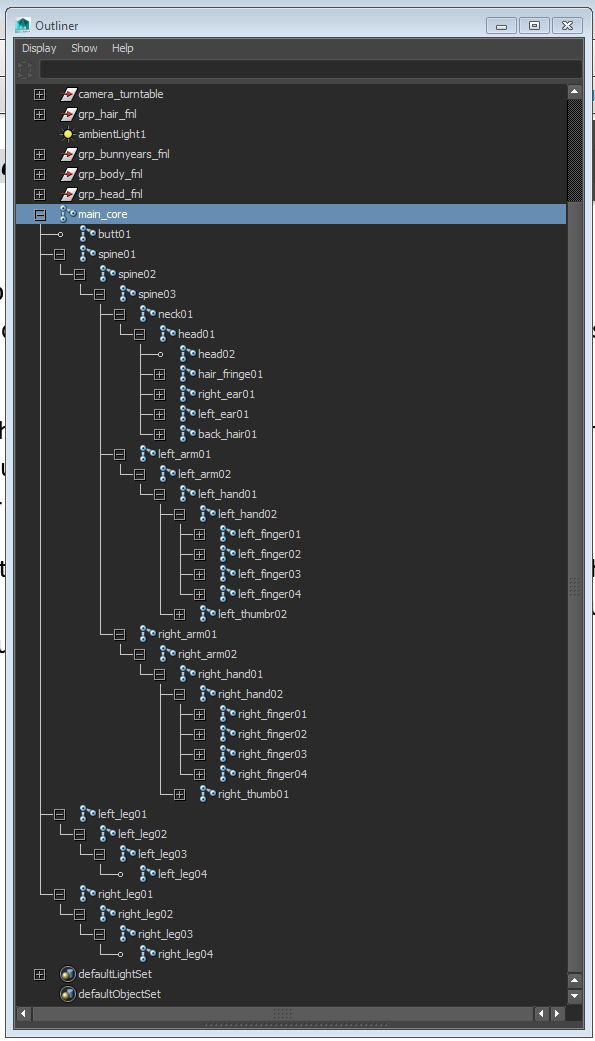Click the camera_turntable transform icon
Screen dimensions: 595x1041
point(68,94)
